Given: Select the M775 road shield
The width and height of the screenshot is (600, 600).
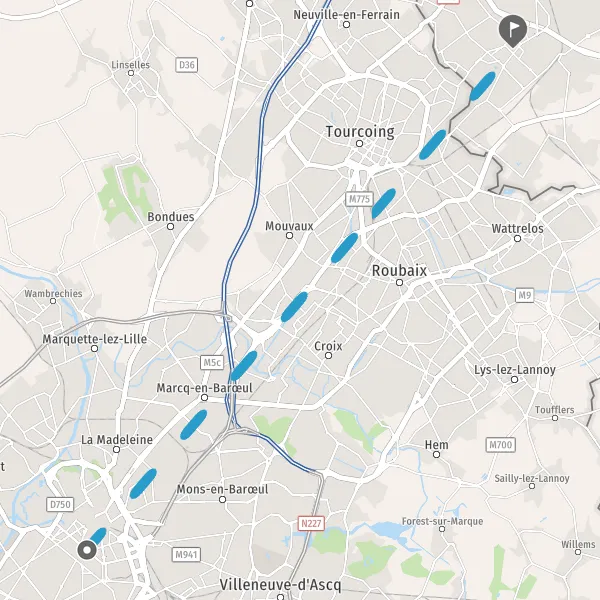Looking at the screenshot, I should click(359, 199).
